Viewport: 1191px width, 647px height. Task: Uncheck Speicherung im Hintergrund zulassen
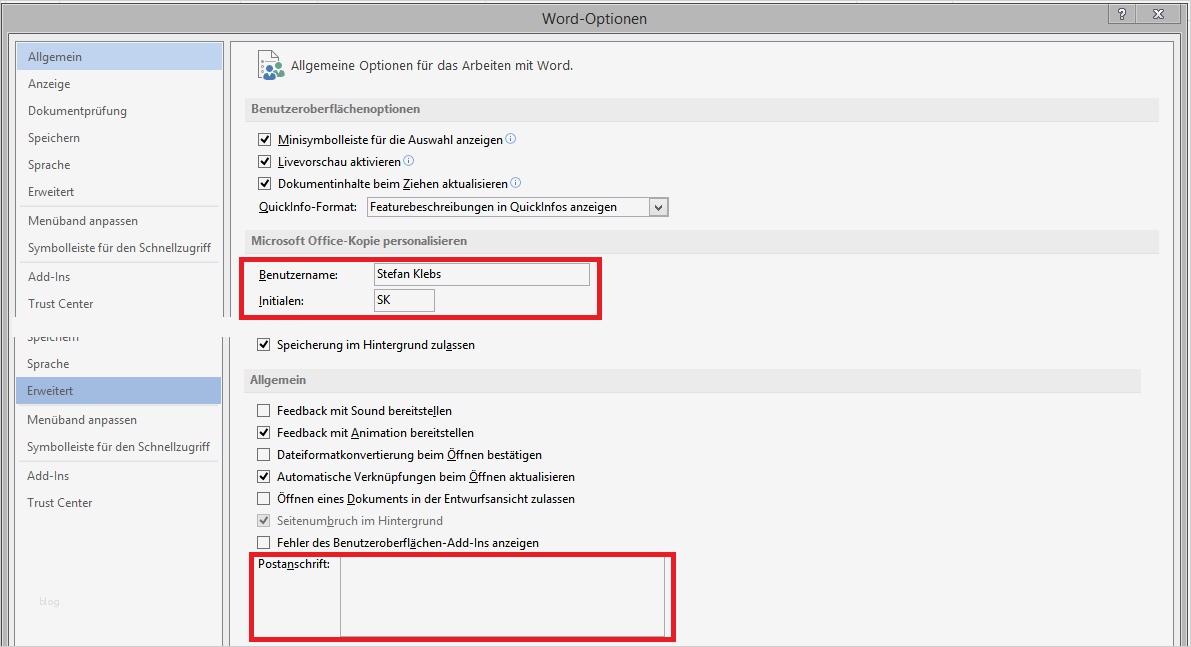[x=264, y=345]
